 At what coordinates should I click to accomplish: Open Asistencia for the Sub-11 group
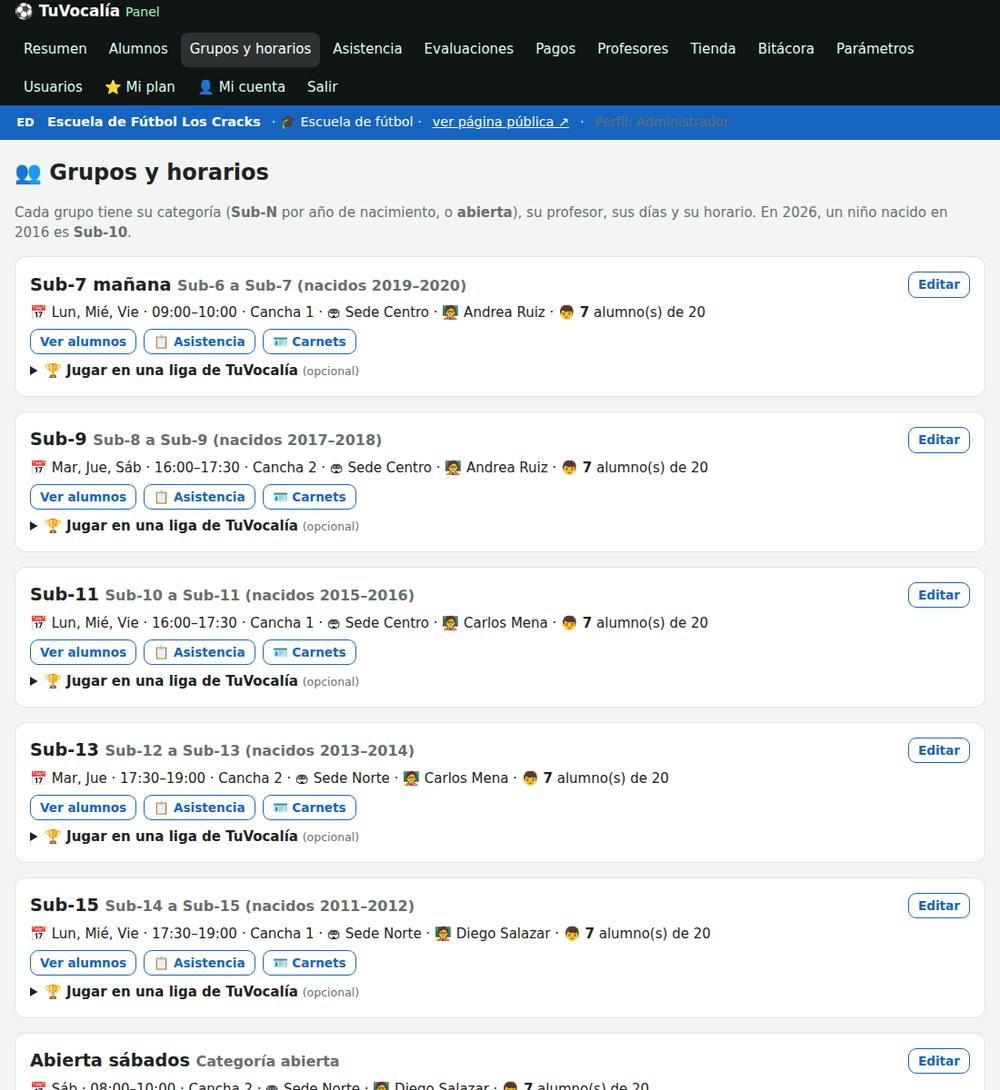199,652
